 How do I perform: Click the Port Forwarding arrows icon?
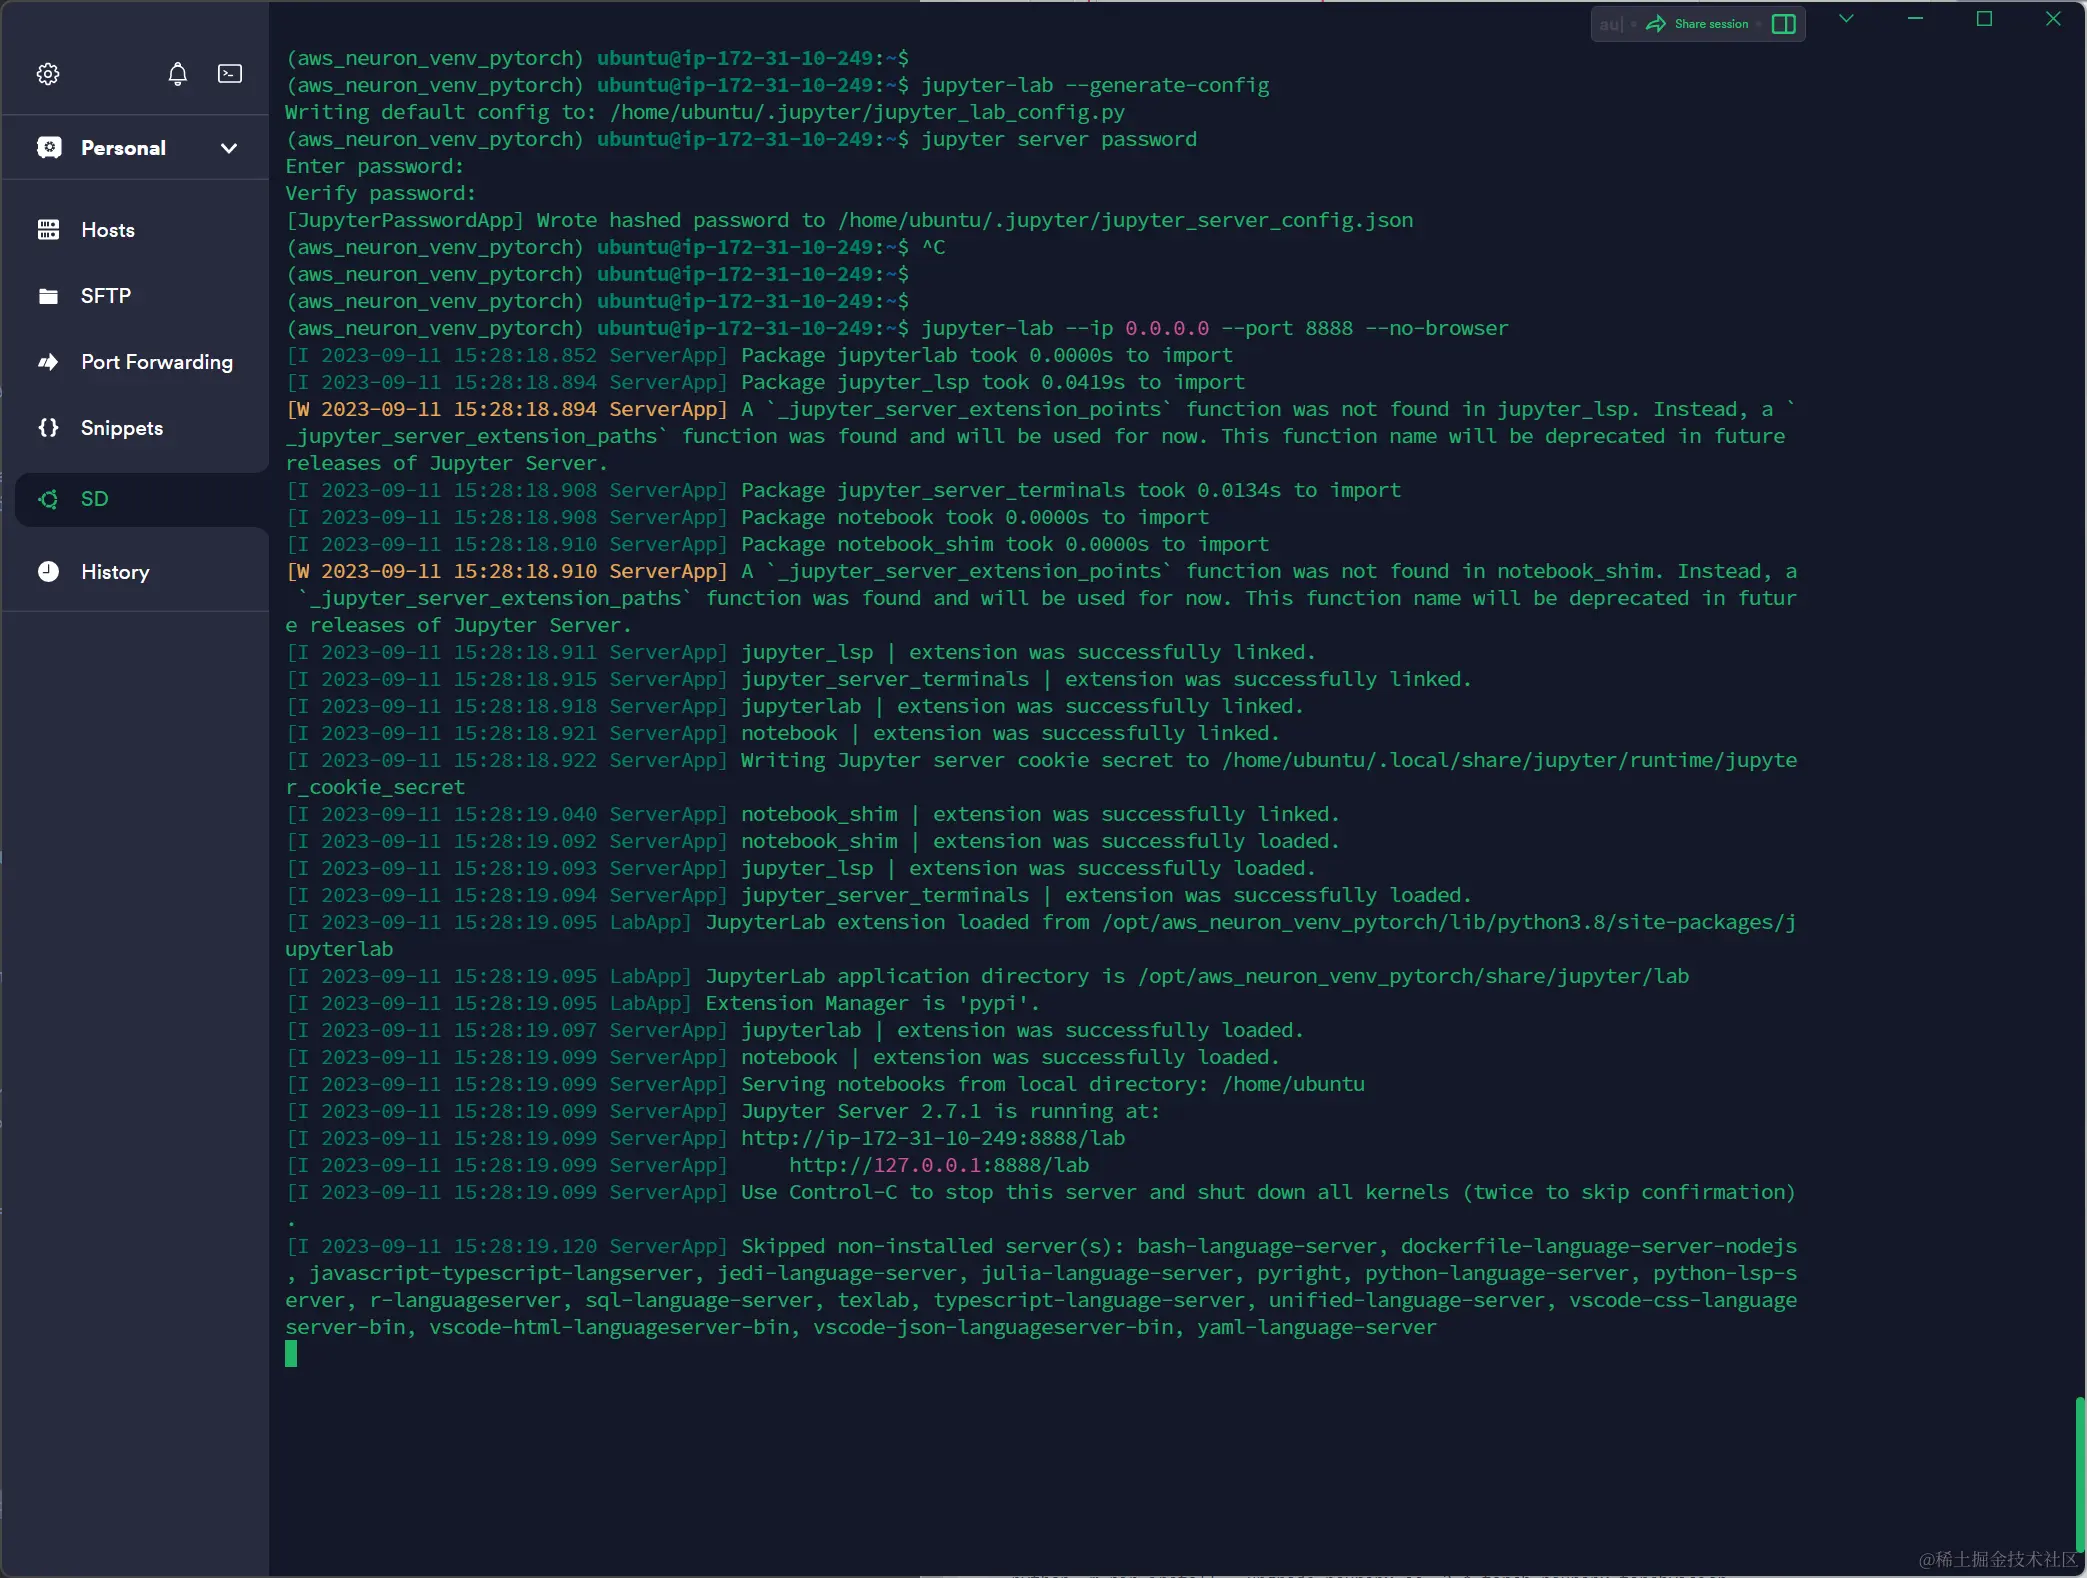click(x=48, y=362)
